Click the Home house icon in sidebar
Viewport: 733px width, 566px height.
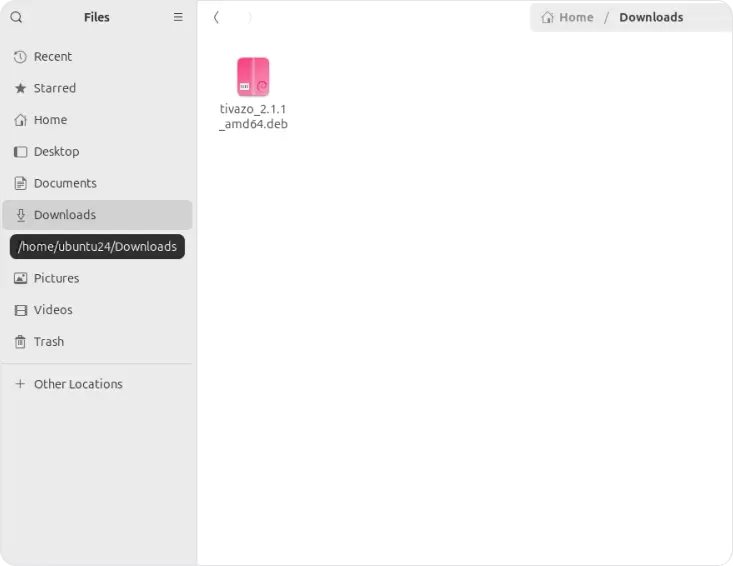pyautogui.click(x=20, y=120)
